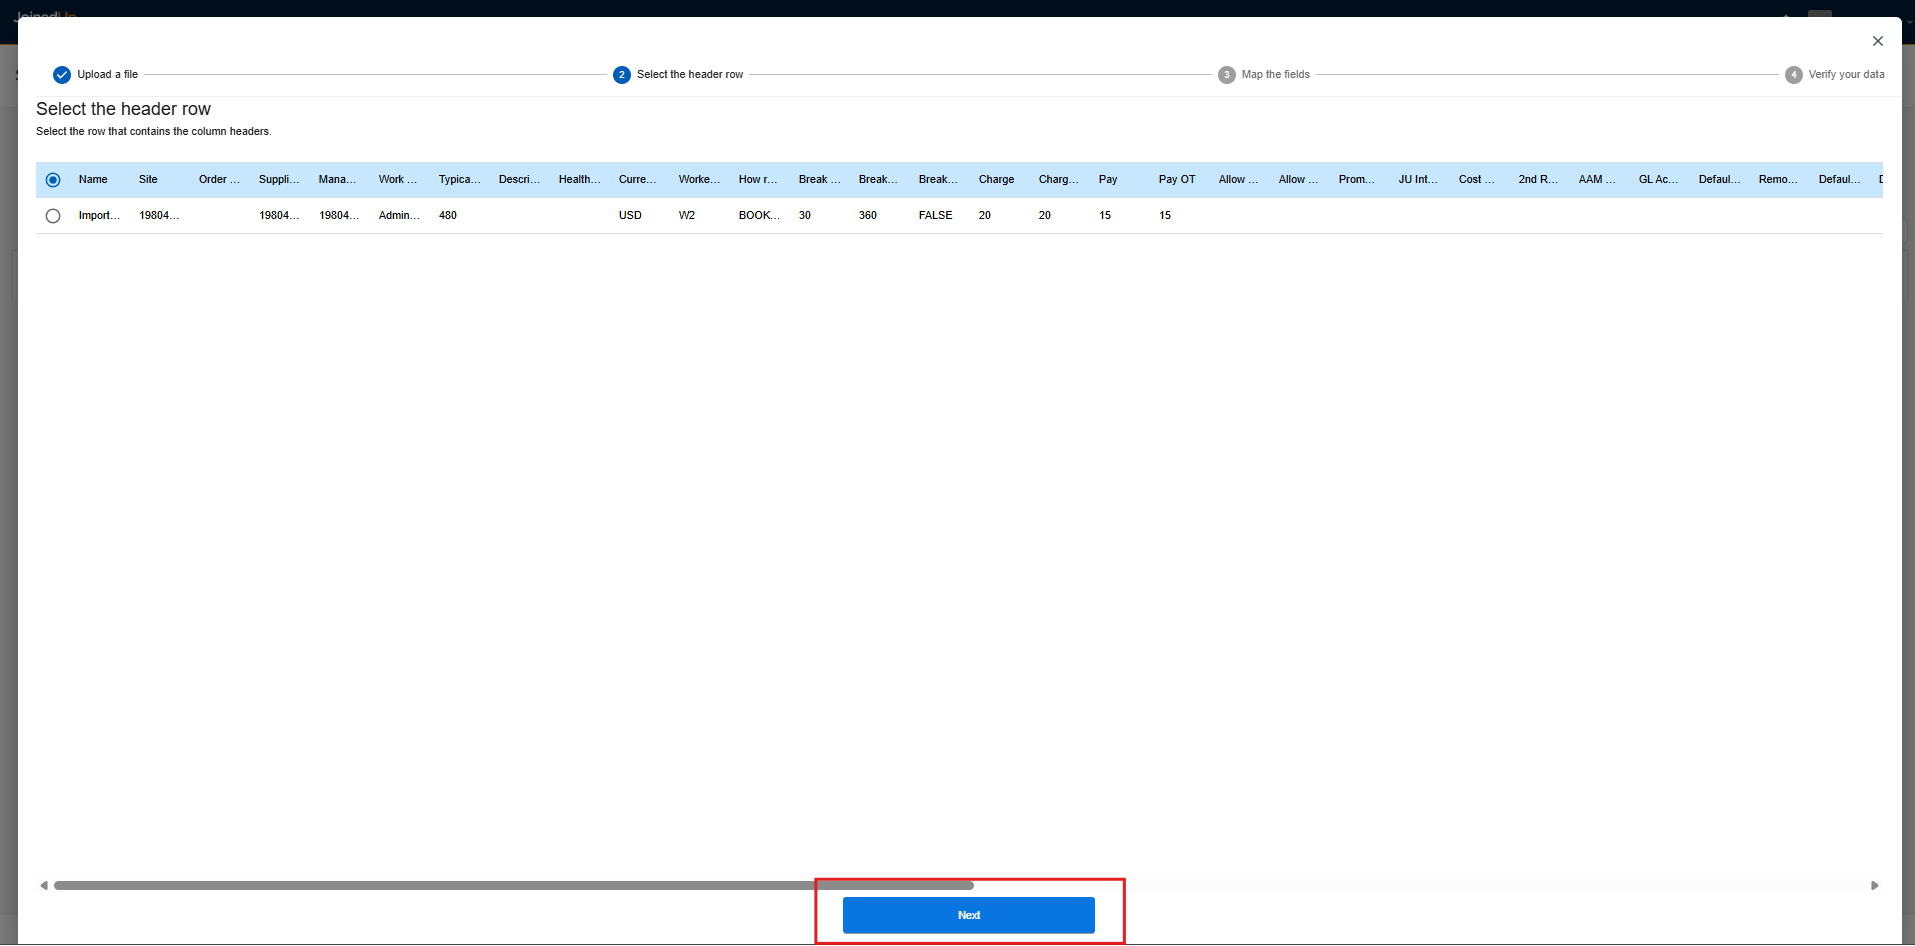Go to the Verify your data step
Screen dimensions: 1915x946
point(1845,75)
